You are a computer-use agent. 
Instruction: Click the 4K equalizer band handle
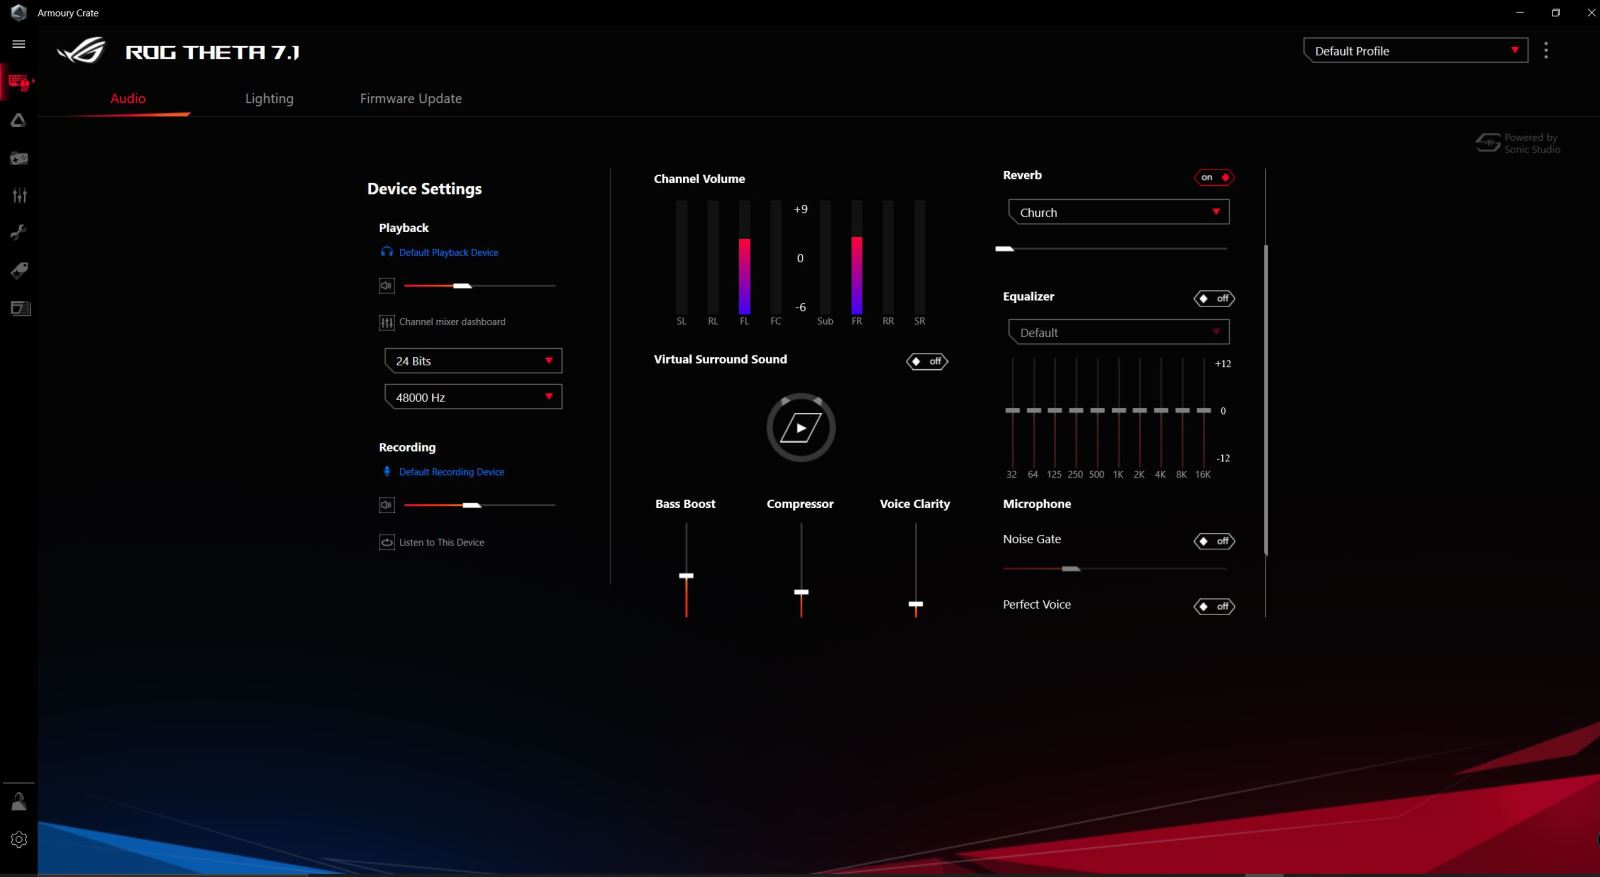tap(1161, 410)
